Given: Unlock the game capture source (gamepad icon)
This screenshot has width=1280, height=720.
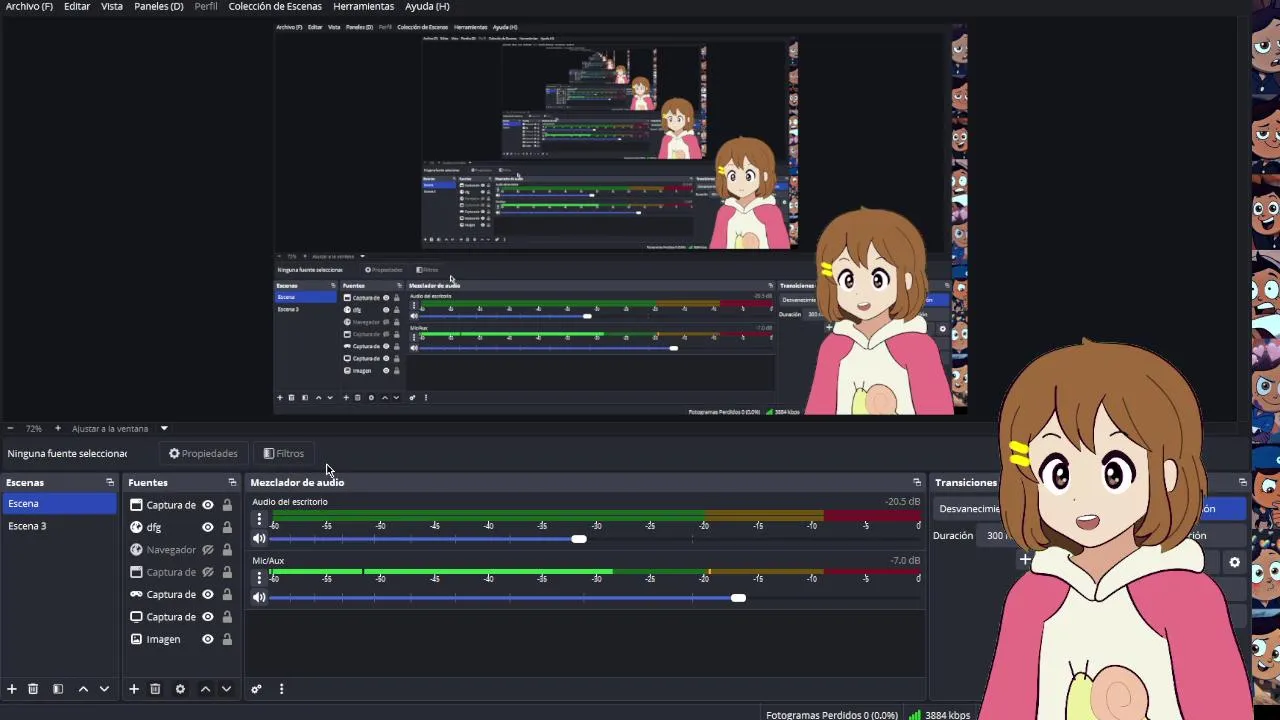Looking at the screenshot, I should (x=227, y=595).
